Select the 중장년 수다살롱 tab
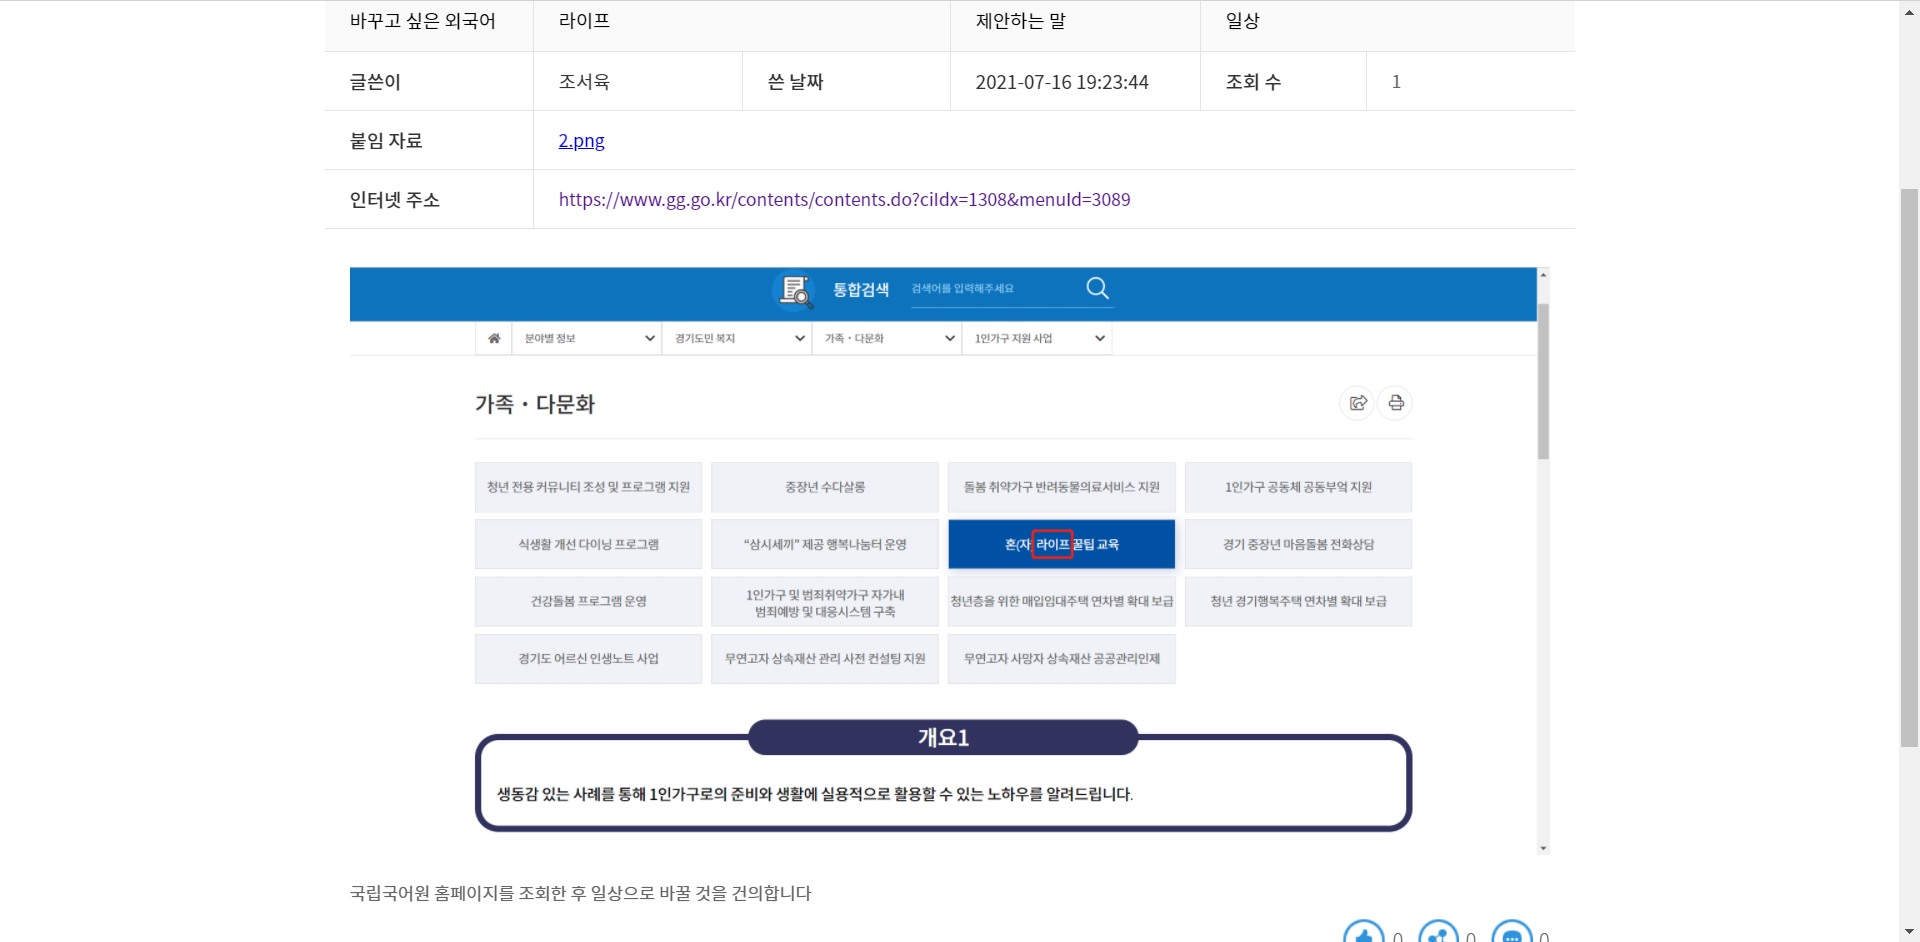Image resolution: width=1920 pixels, height=942 pixels. click(x=825, y=487)
